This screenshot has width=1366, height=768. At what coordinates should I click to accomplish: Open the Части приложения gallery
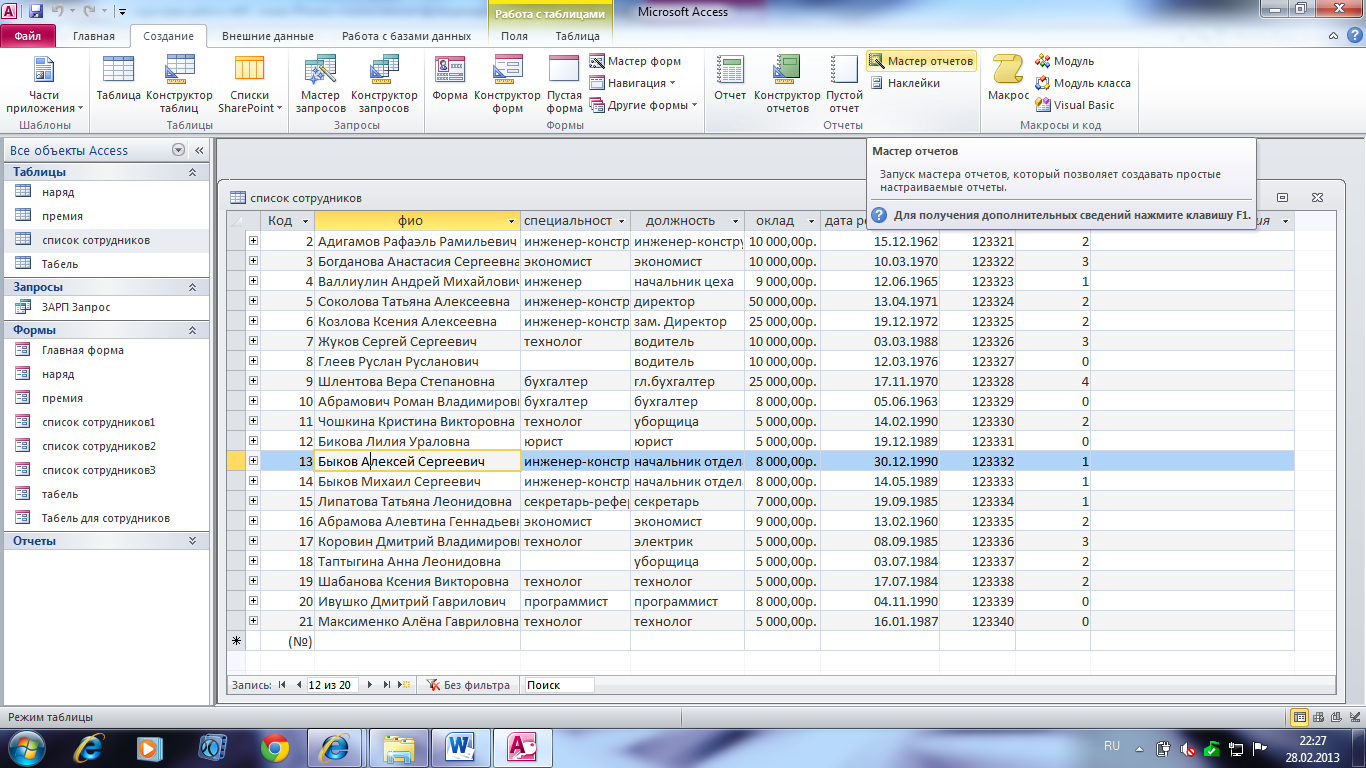tap(44, 85)
